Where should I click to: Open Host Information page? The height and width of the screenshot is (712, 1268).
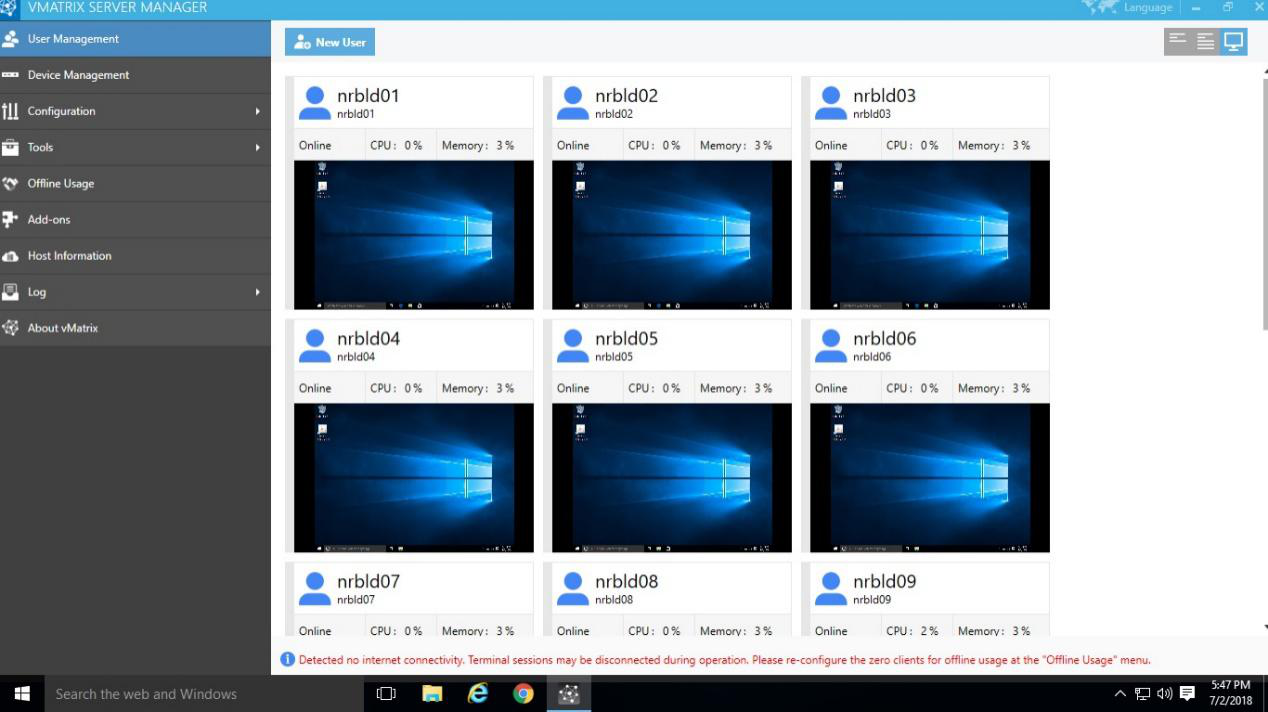(x=135, y=255)
